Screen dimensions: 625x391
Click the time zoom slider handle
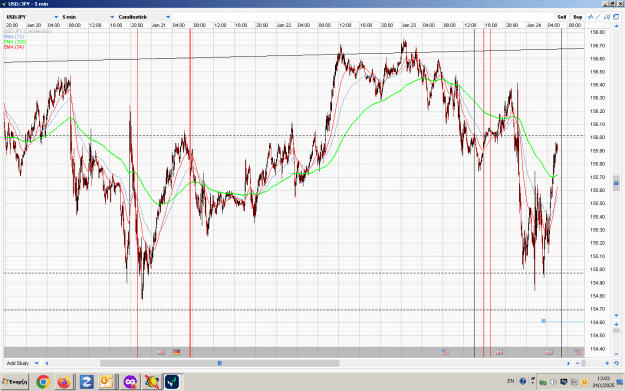click(x=584, y=363)
